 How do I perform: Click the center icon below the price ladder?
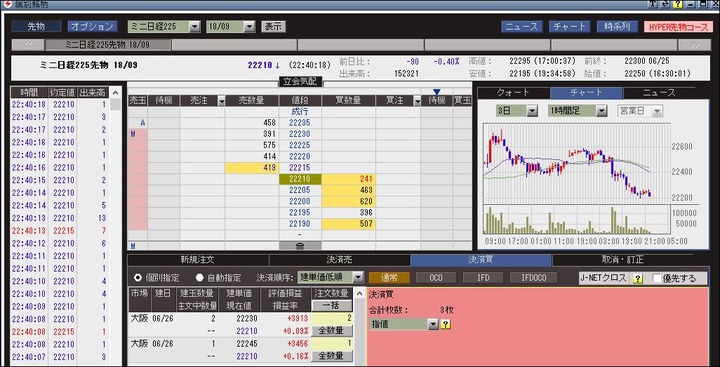(300, 246)
